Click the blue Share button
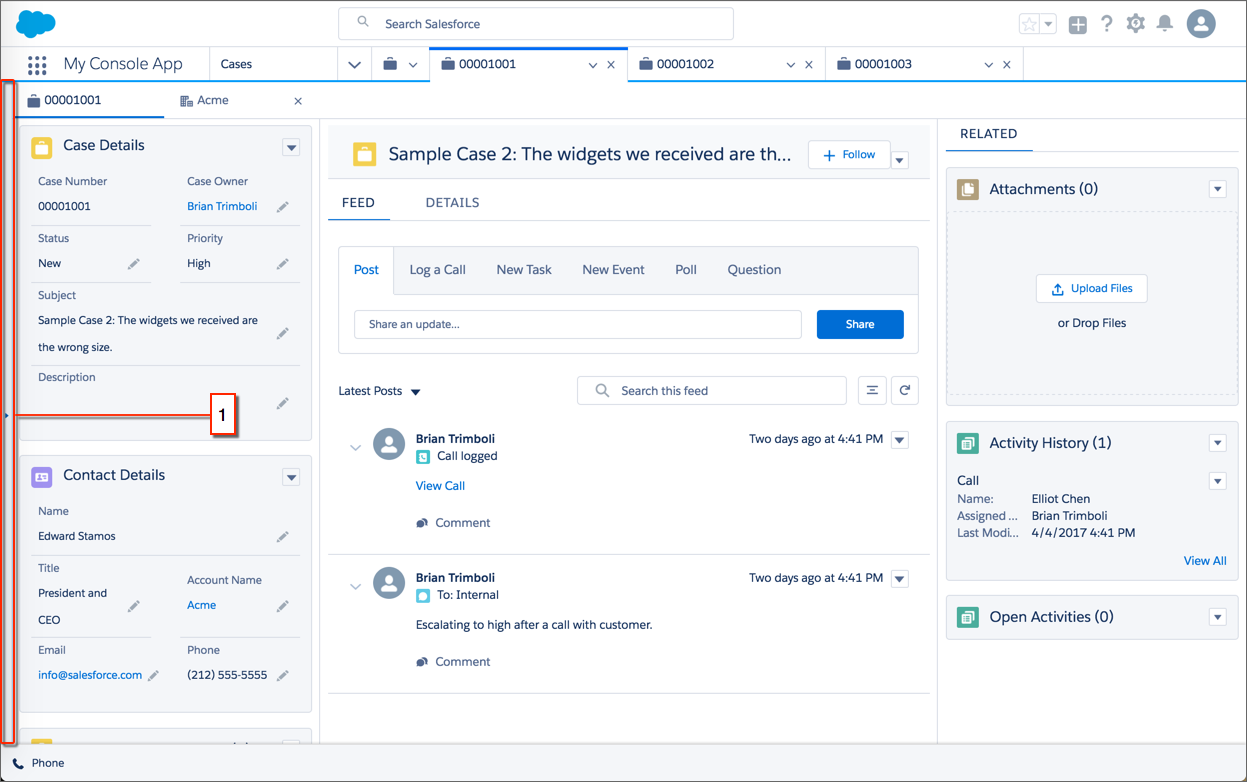1247x782 pixels. (860, 324)
